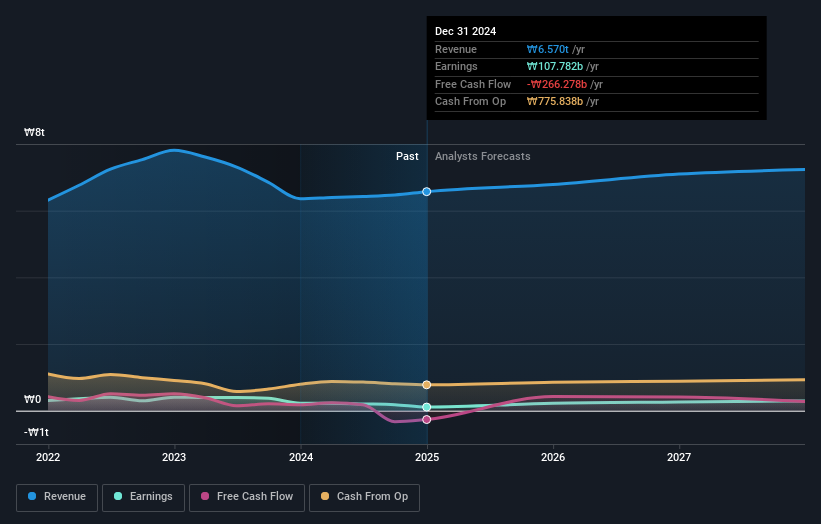Click the Earnings row label in tooltip
The image size is (821, 524).
(x=456, y=66)
